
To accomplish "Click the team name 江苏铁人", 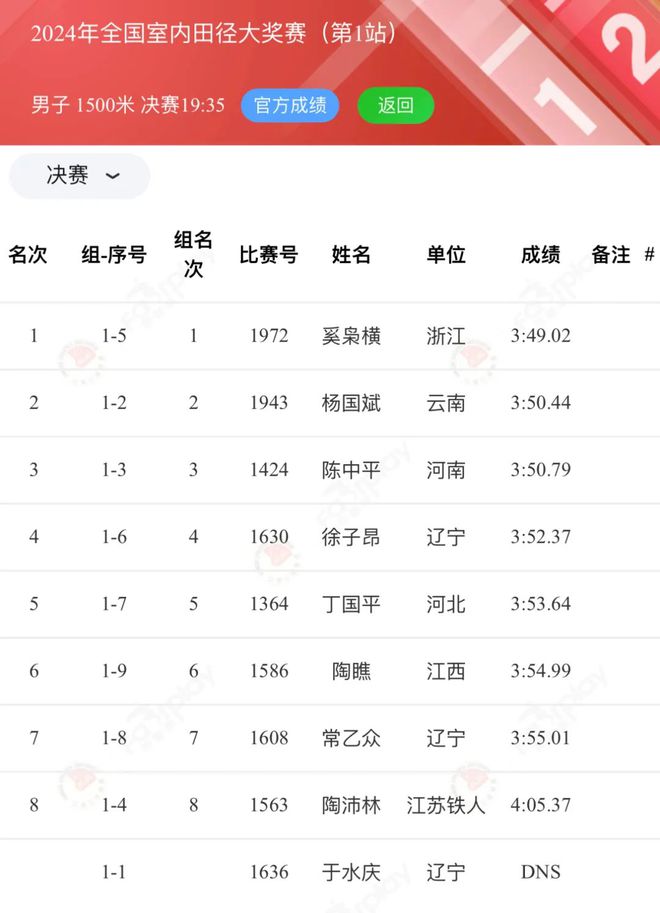I will 446,805.
